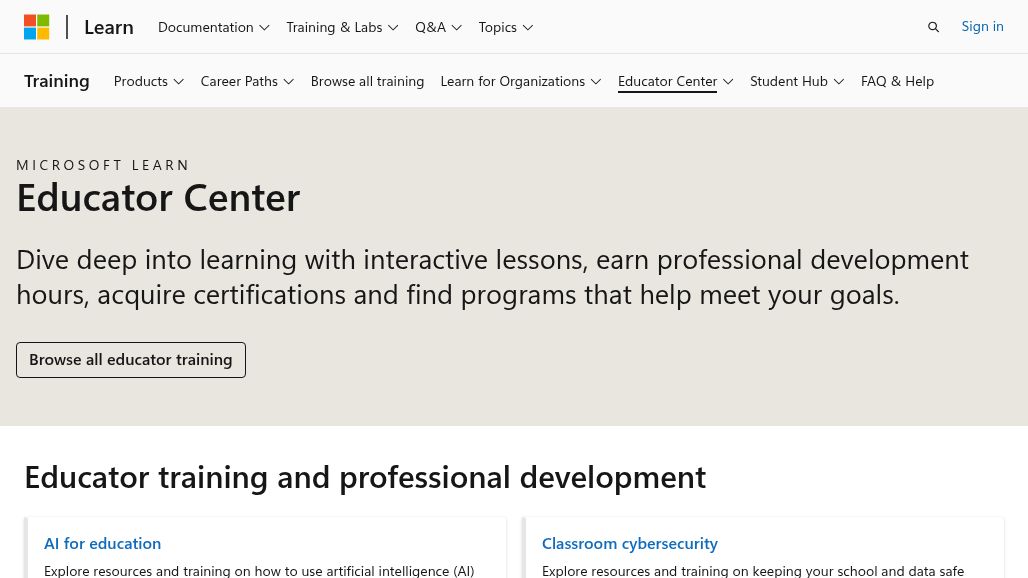Open the Career Paths dropdown
The image size is (1028, 578).
click(x=247, y=81)
